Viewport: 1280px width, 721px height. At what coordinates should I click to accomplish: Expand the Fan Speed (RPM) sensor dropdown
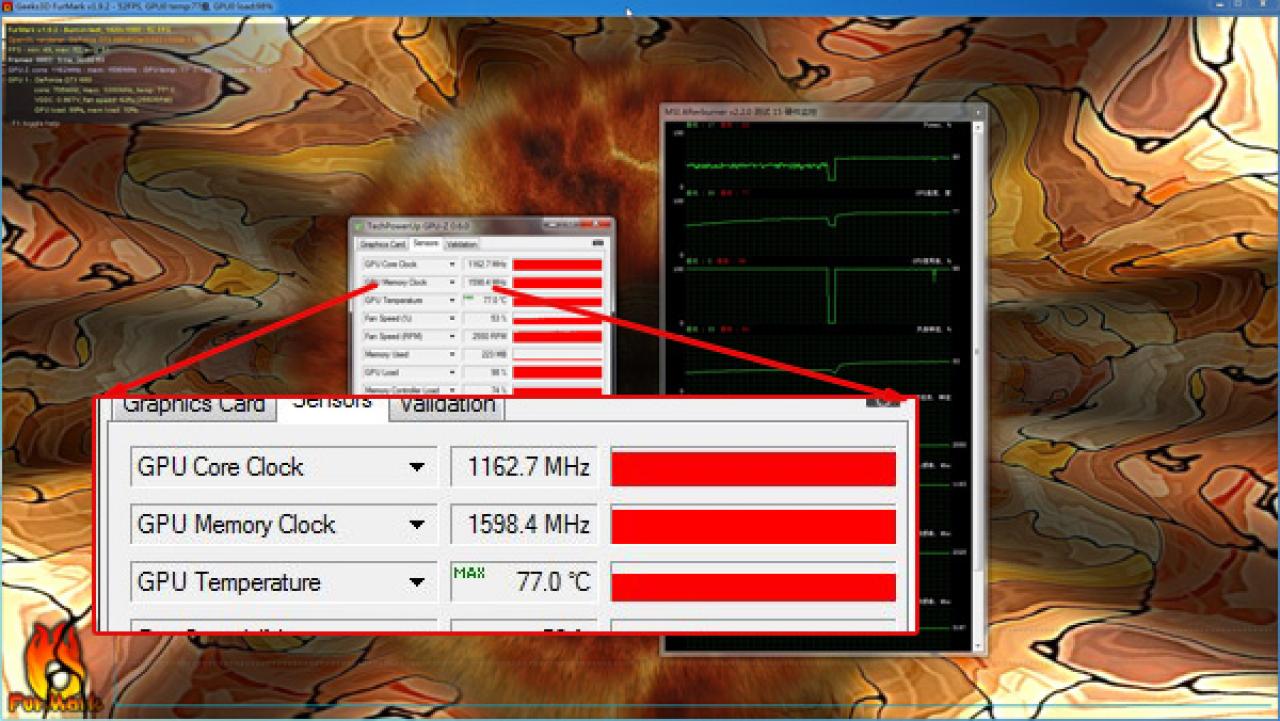452,336
